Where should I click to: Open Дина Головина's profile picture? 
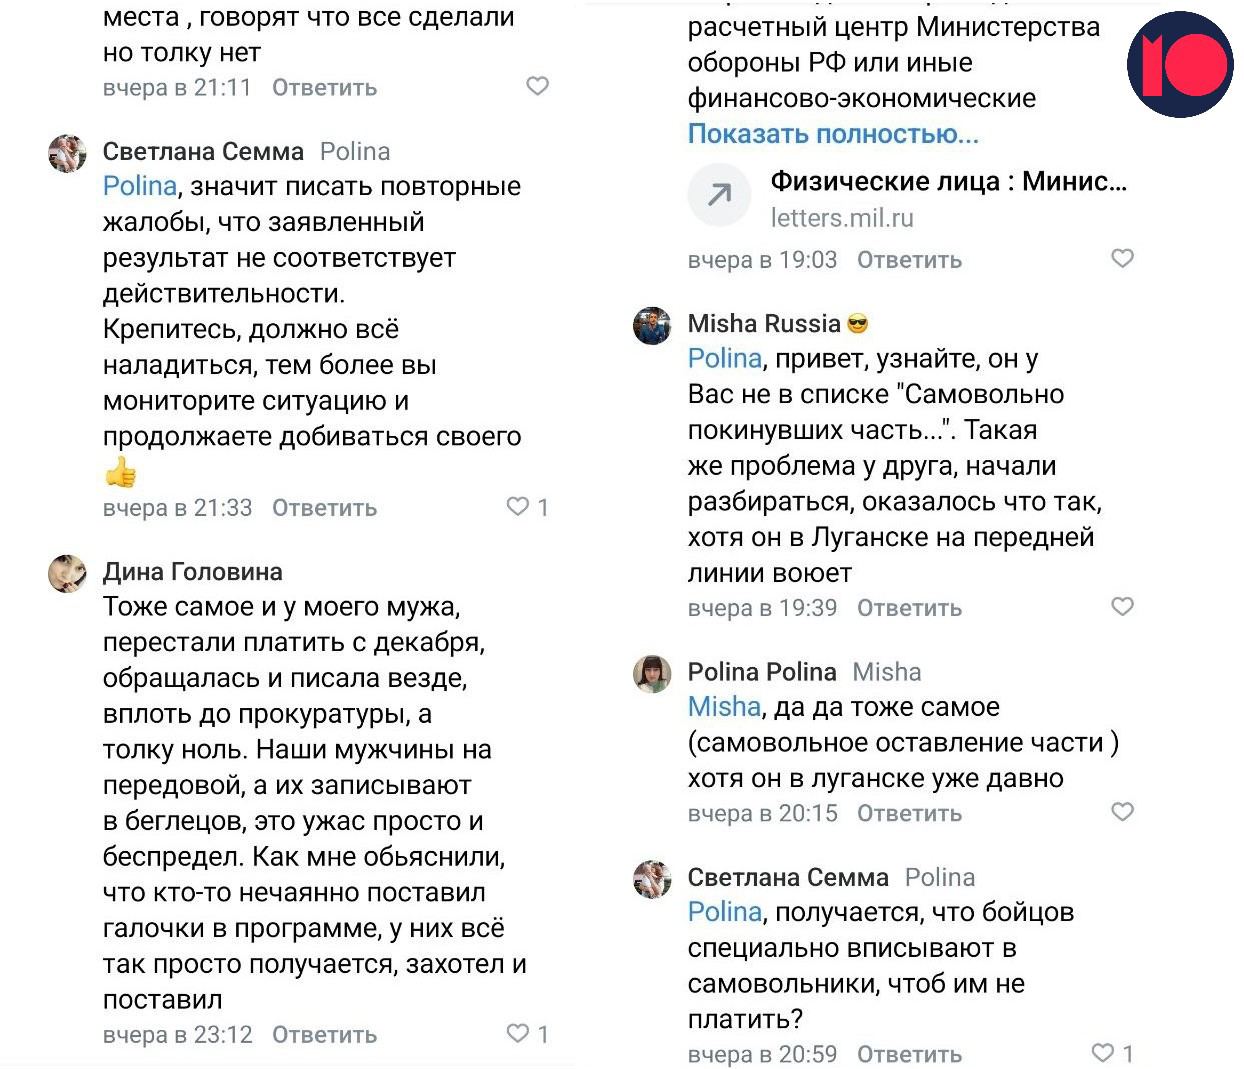pos(67,573)
